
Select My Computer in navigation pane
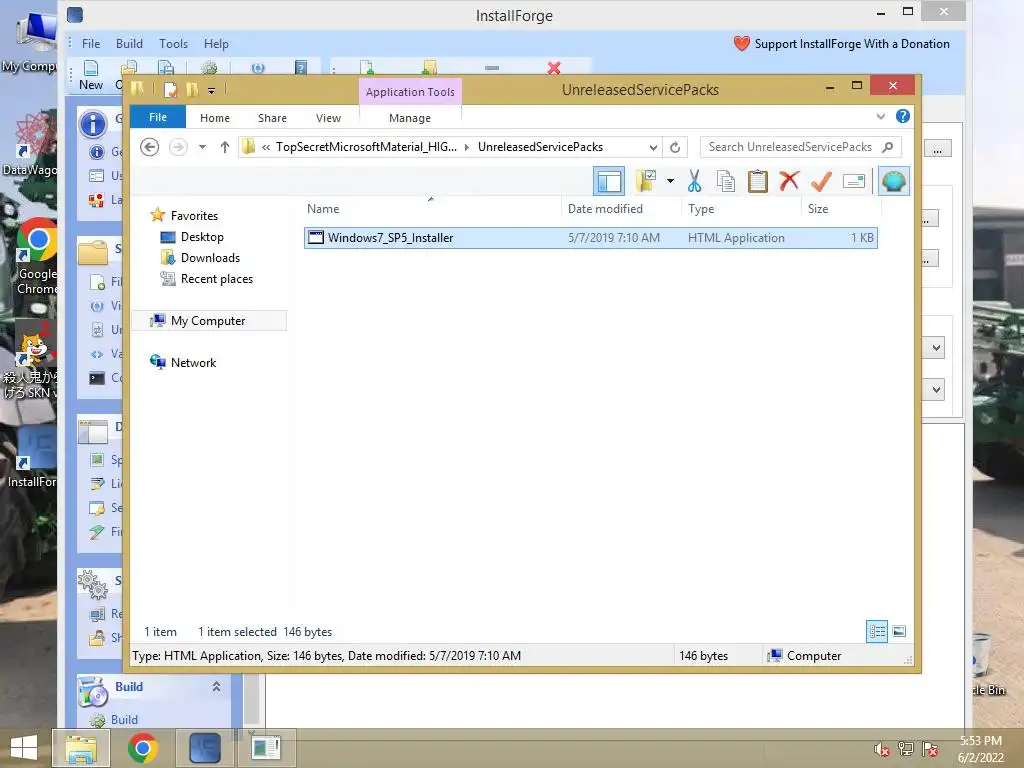coord(208,321)
